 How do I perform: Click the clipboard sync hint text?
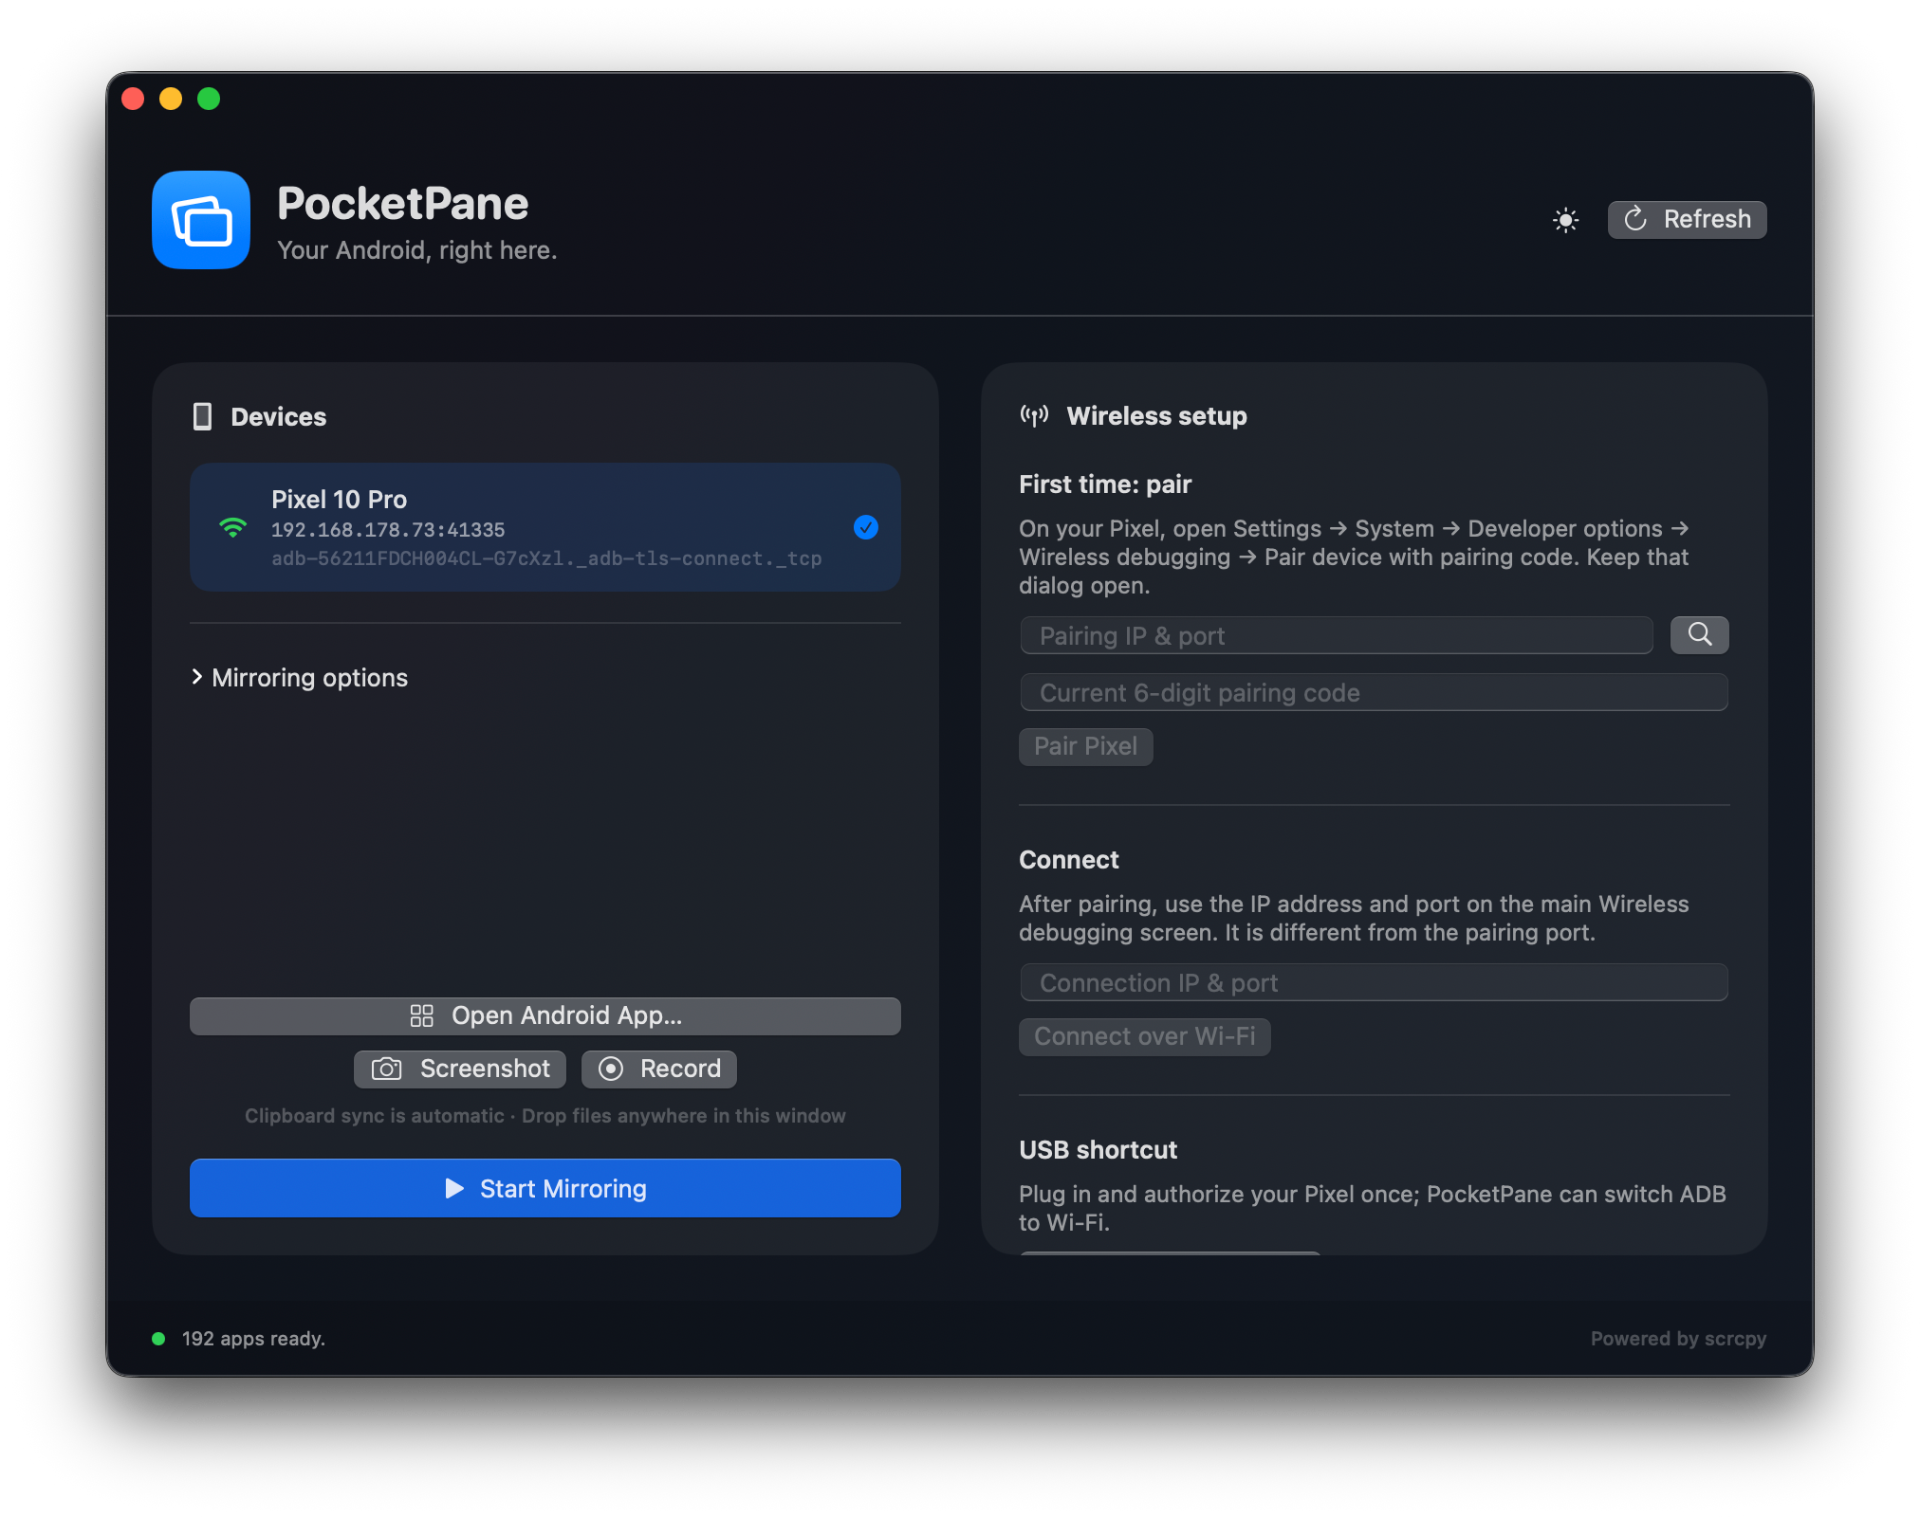[545, 1115]
